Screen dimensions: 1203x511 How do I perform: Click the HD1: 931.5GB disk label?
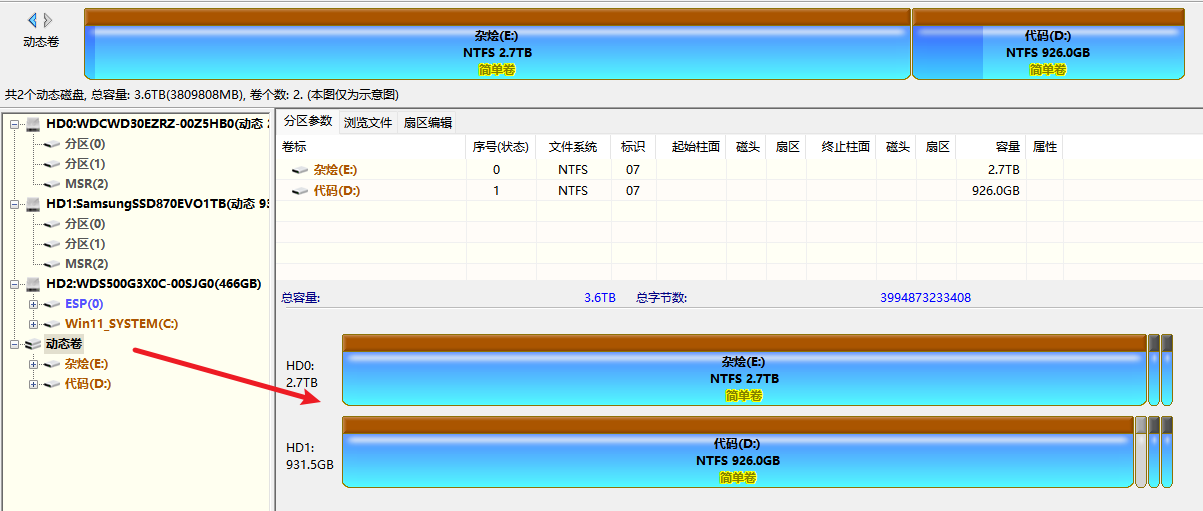point(310,456)
